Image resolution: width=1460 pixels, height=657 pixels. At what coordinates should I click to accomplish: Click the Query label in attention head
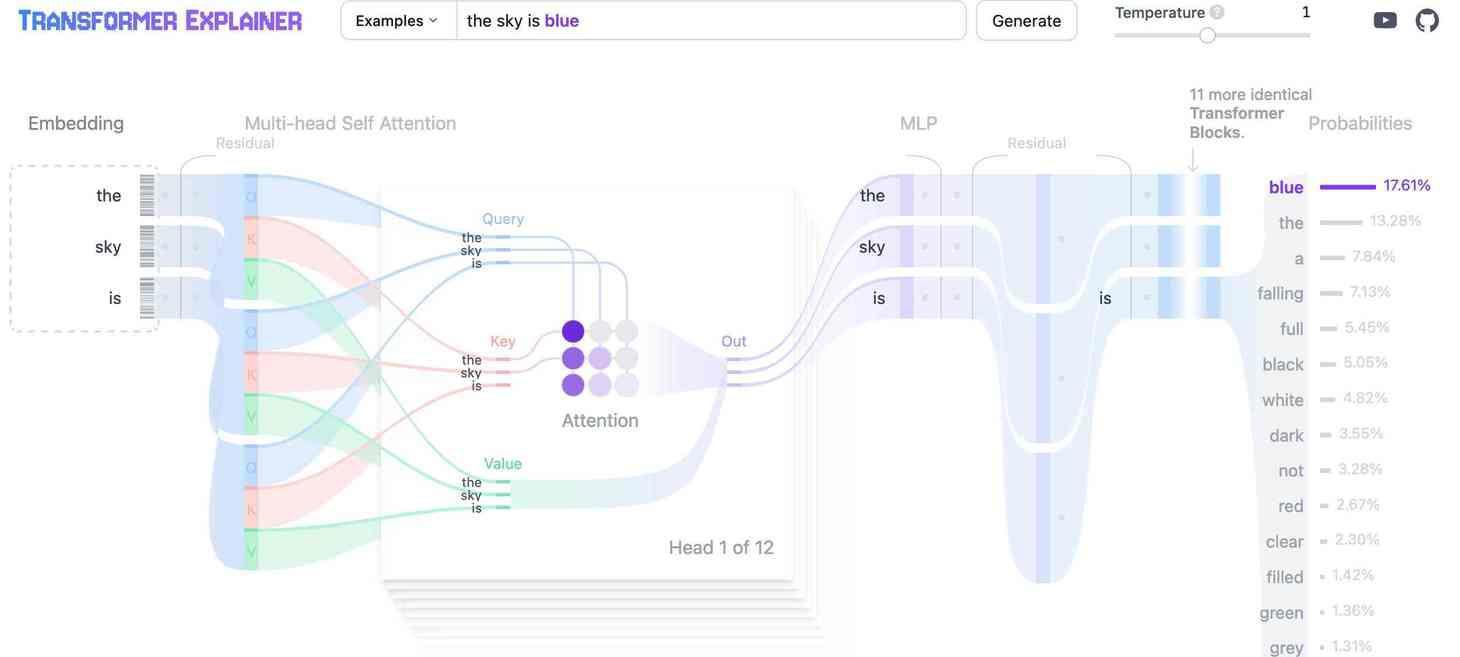[x=503, y=218]
